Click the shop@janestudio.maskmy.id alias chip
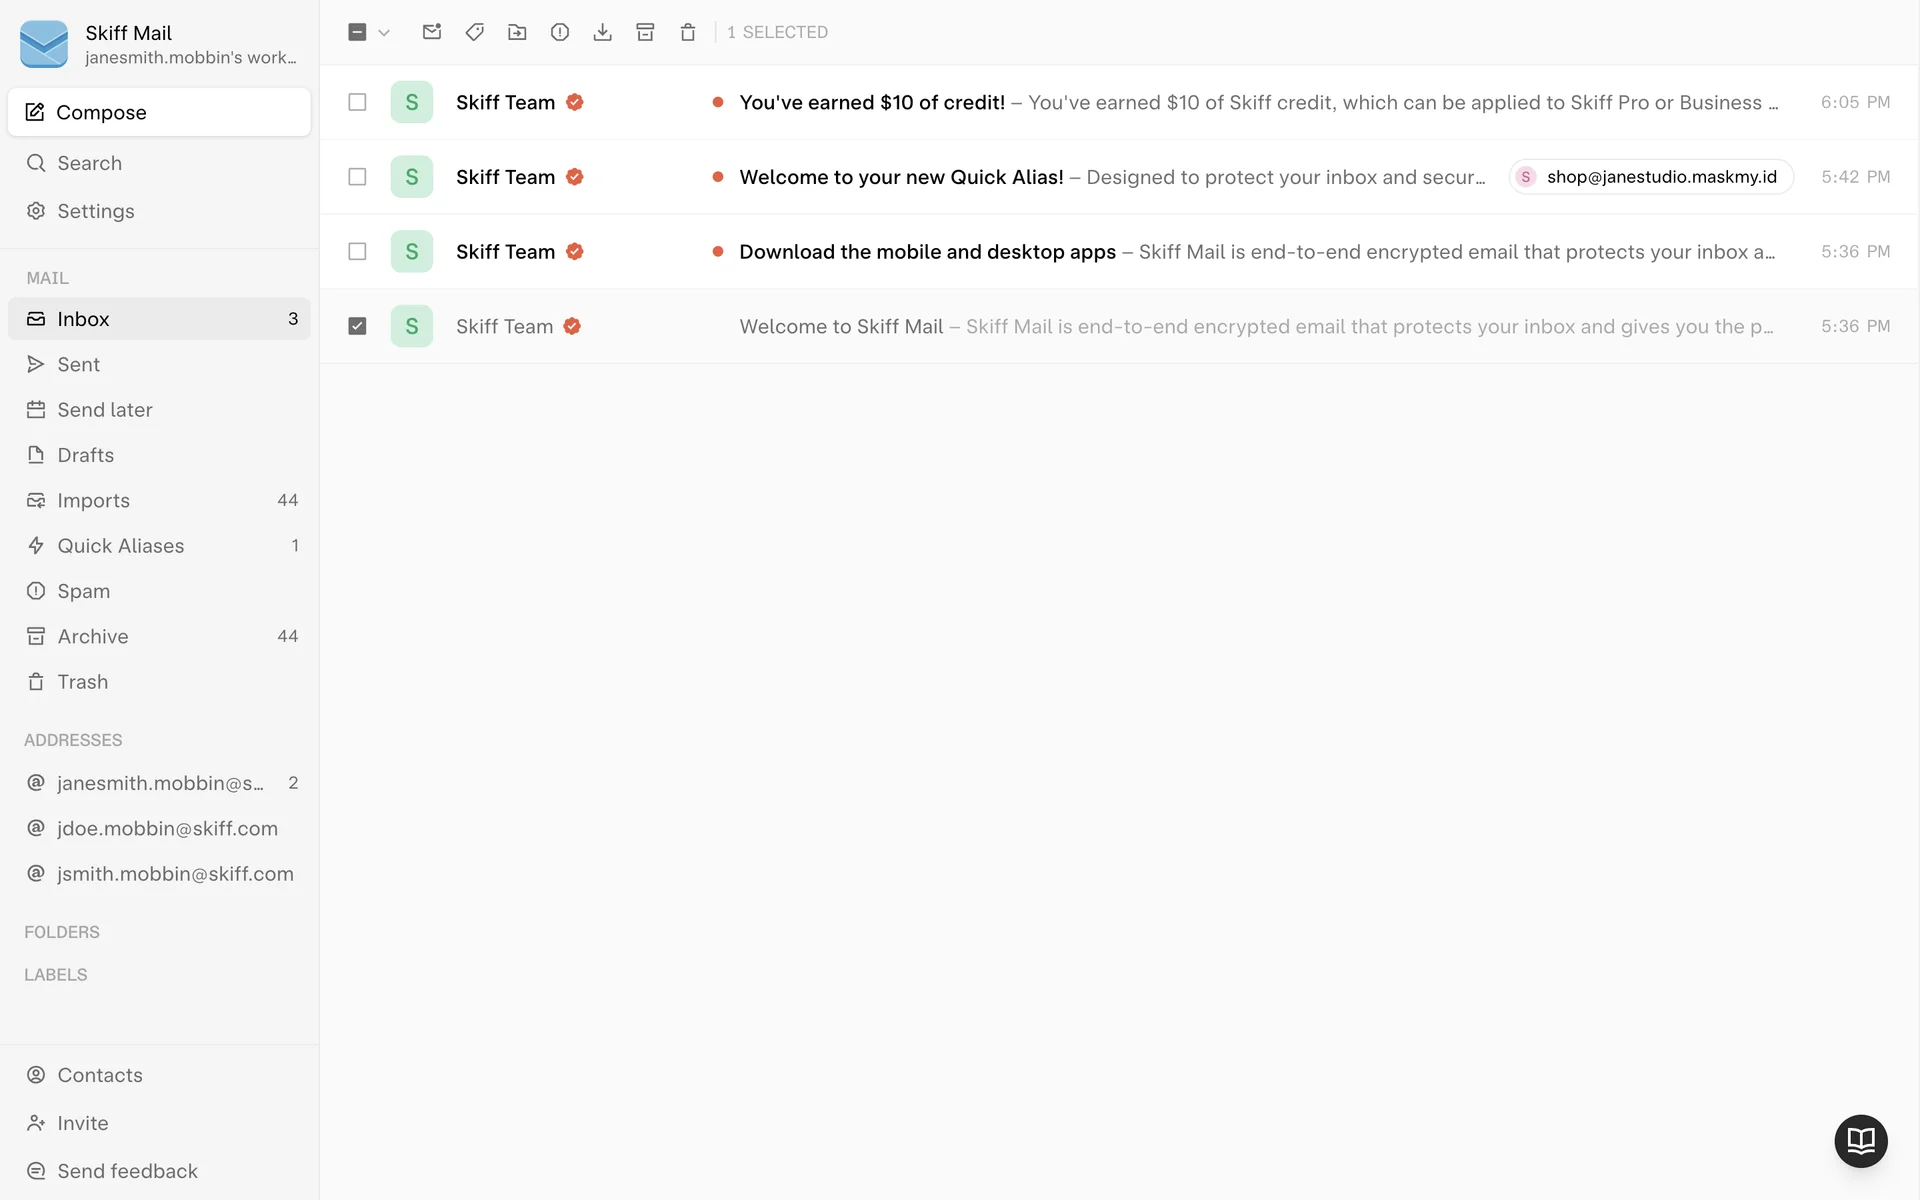This screenshot has height=1200, width=1920. point(1651,177)
